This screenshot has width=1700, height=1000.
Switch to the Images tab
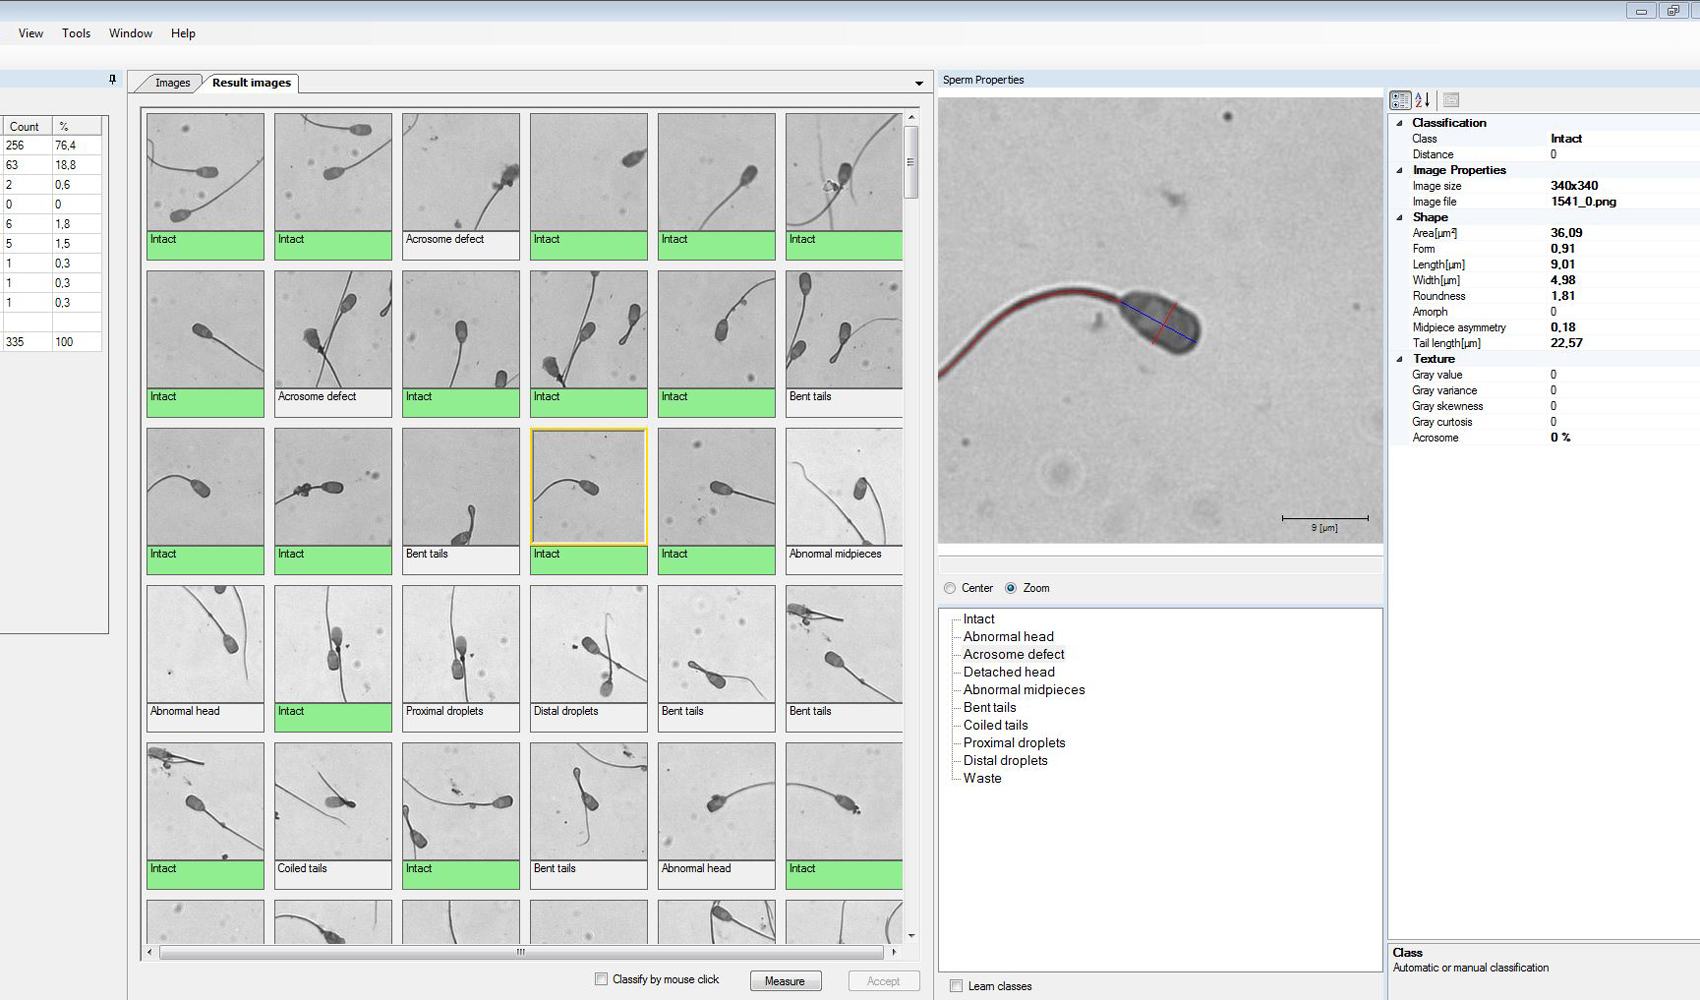(172, 83)
